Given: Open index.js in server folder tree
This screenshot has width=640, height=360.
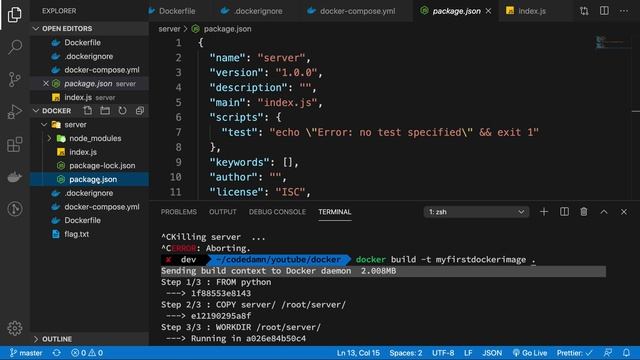Looking at the screenshot, I should tap(83, 152).
